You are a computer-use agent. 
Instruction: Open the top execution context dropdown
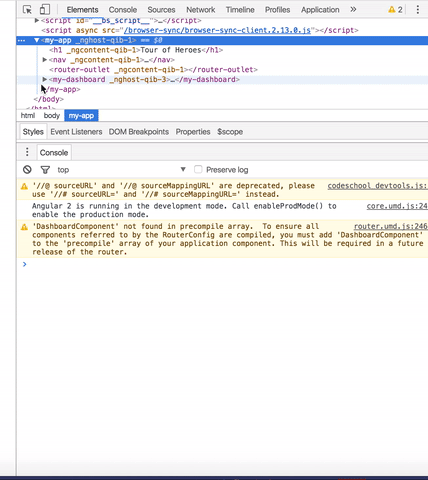[x=121, y=170]
